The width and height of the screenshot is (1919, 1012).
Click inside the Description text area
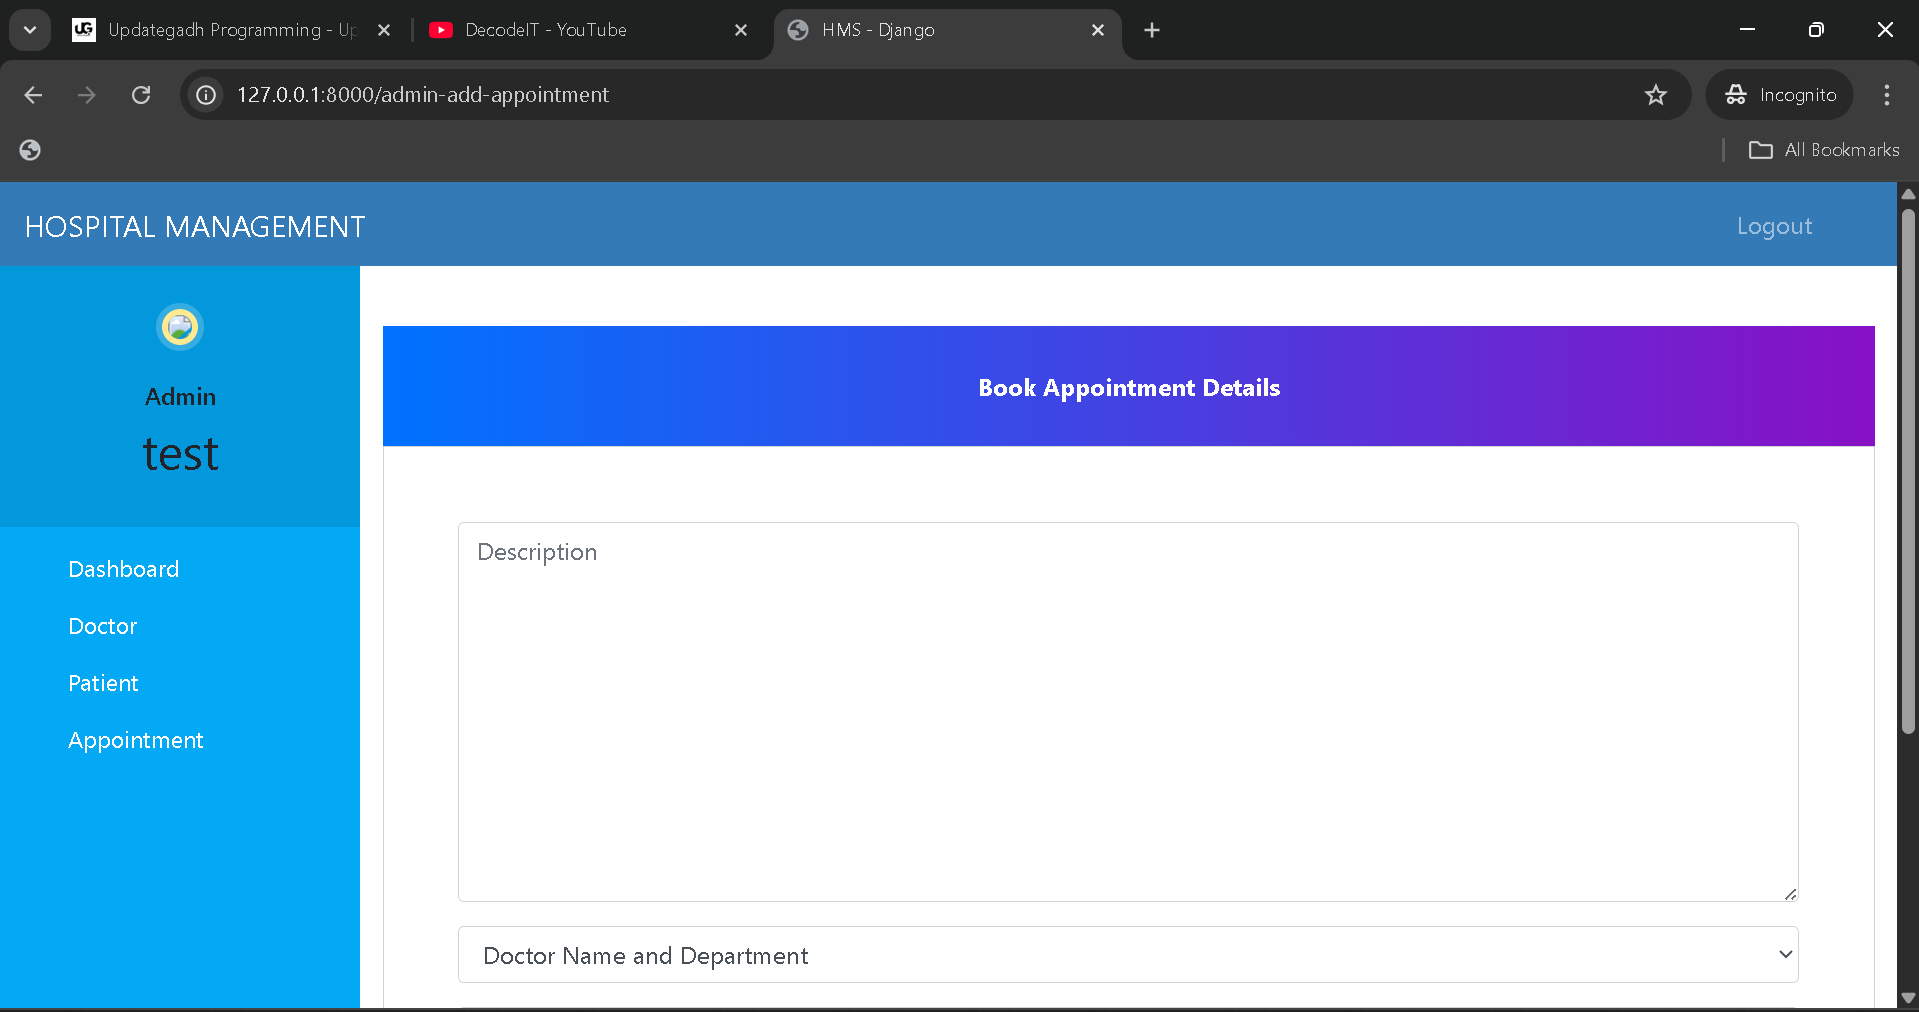pos(1128,711)
